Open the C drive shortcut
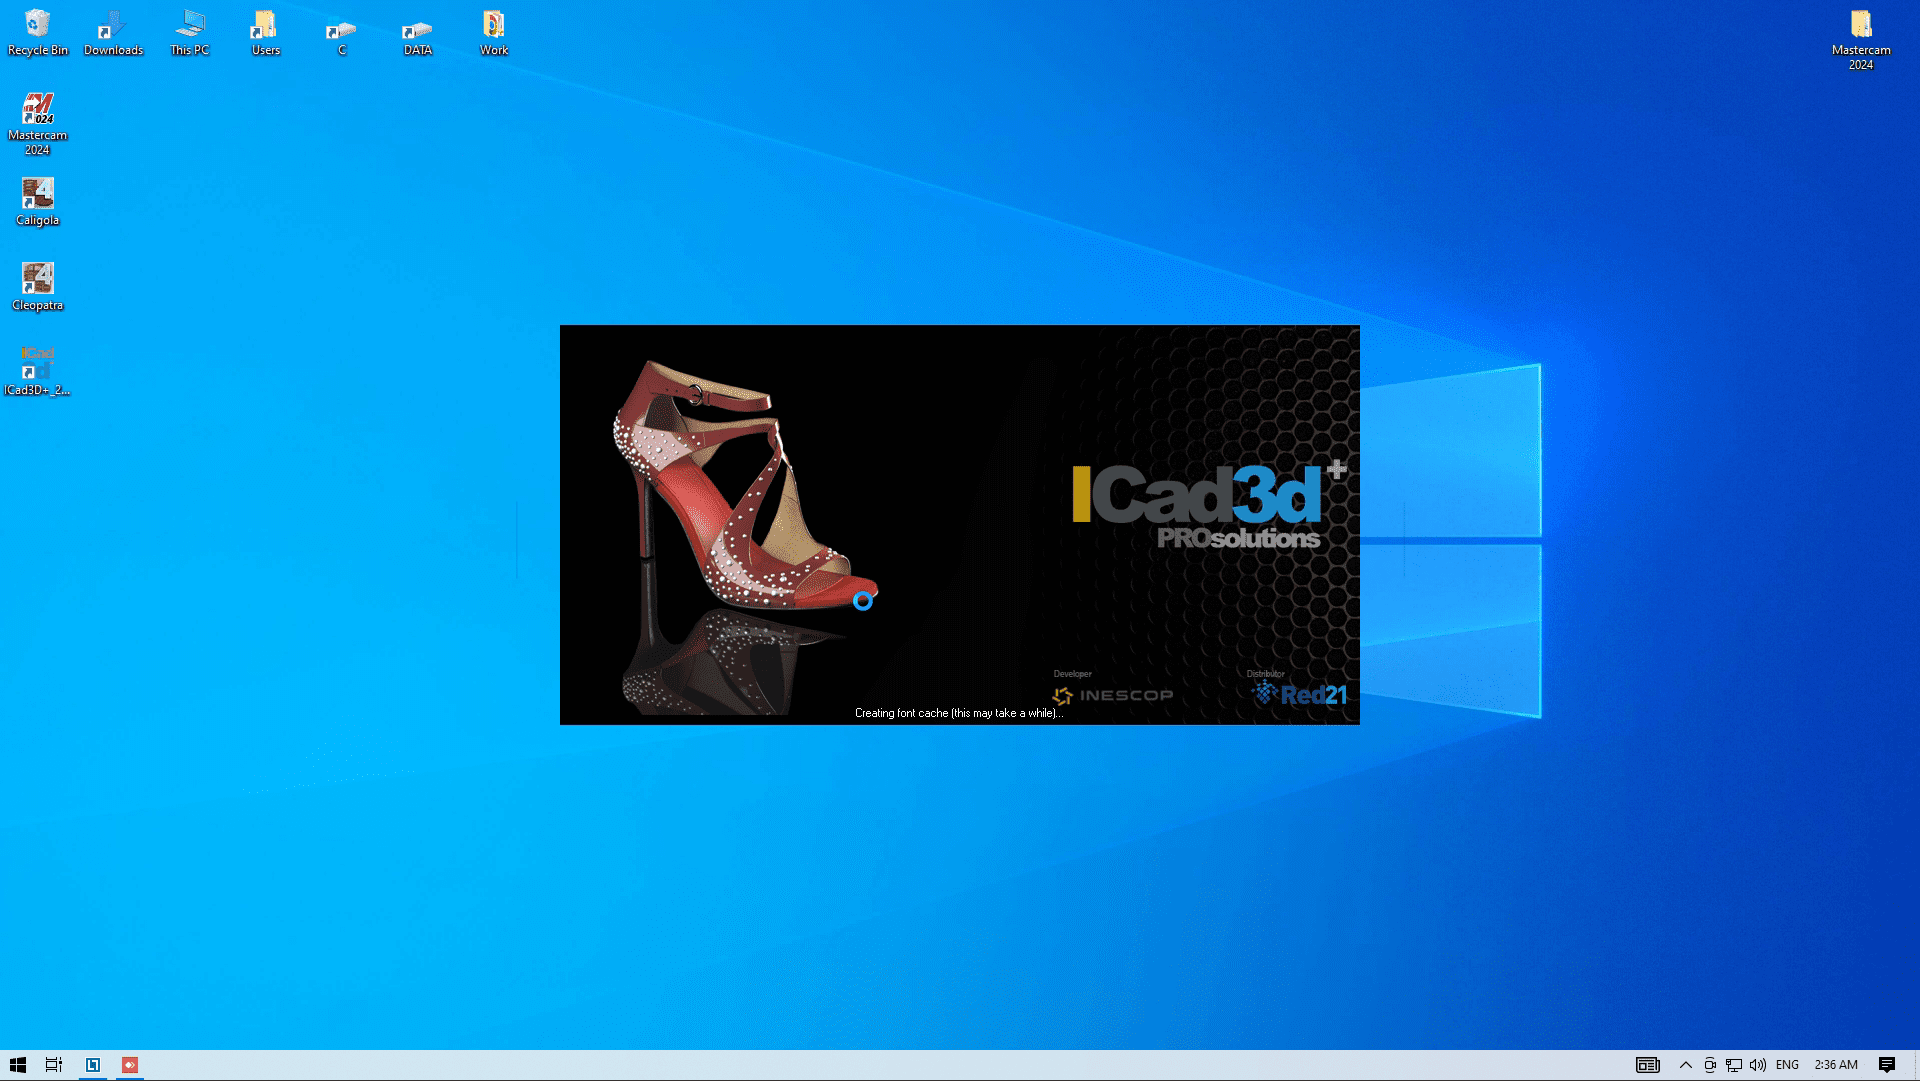 (x=341, y=32)
